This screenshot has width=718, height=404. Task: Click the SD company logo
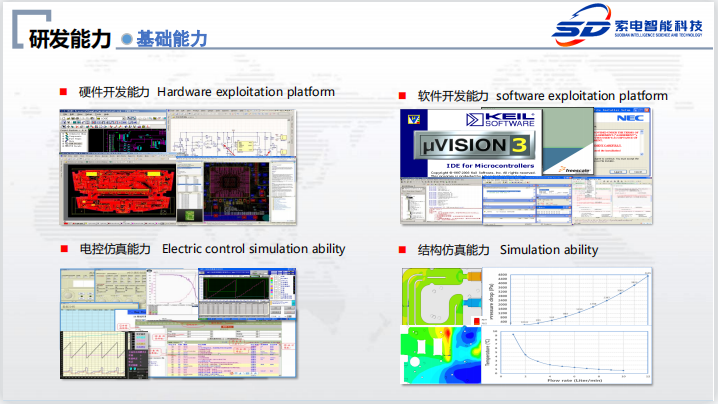tap(582, 25)
